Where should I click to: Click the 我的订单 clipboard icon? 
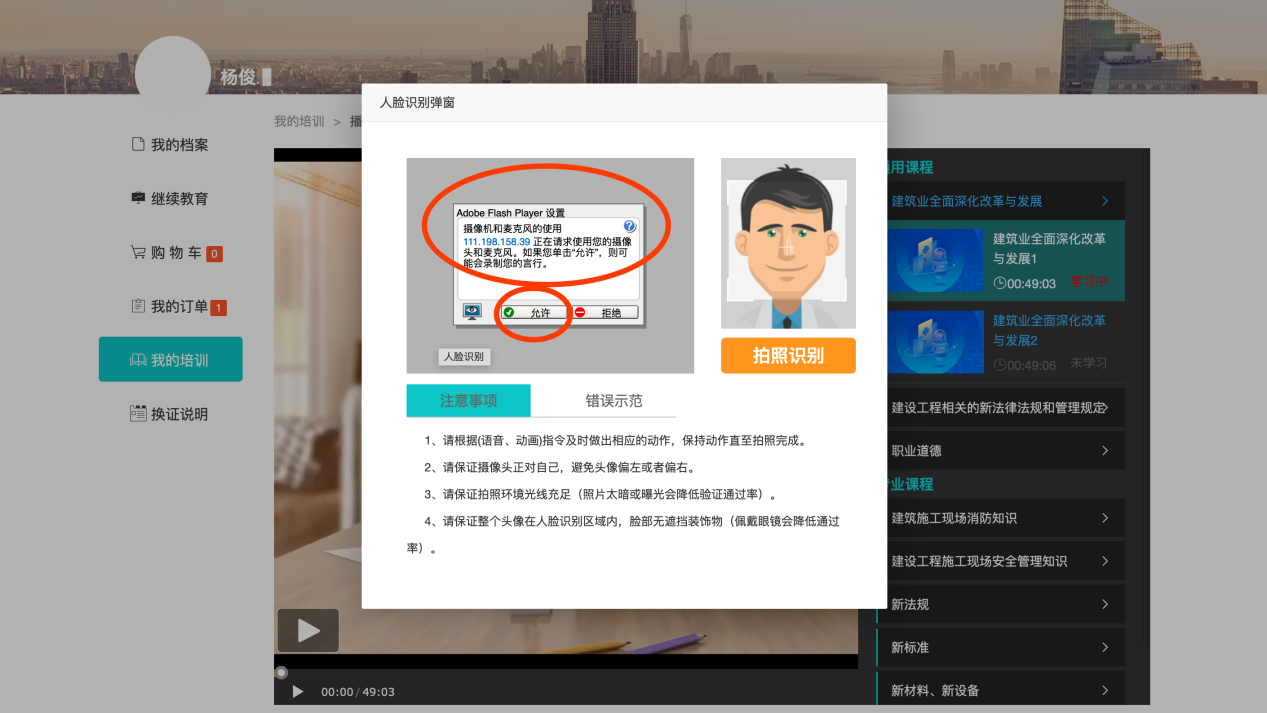[x=138, y=307]
